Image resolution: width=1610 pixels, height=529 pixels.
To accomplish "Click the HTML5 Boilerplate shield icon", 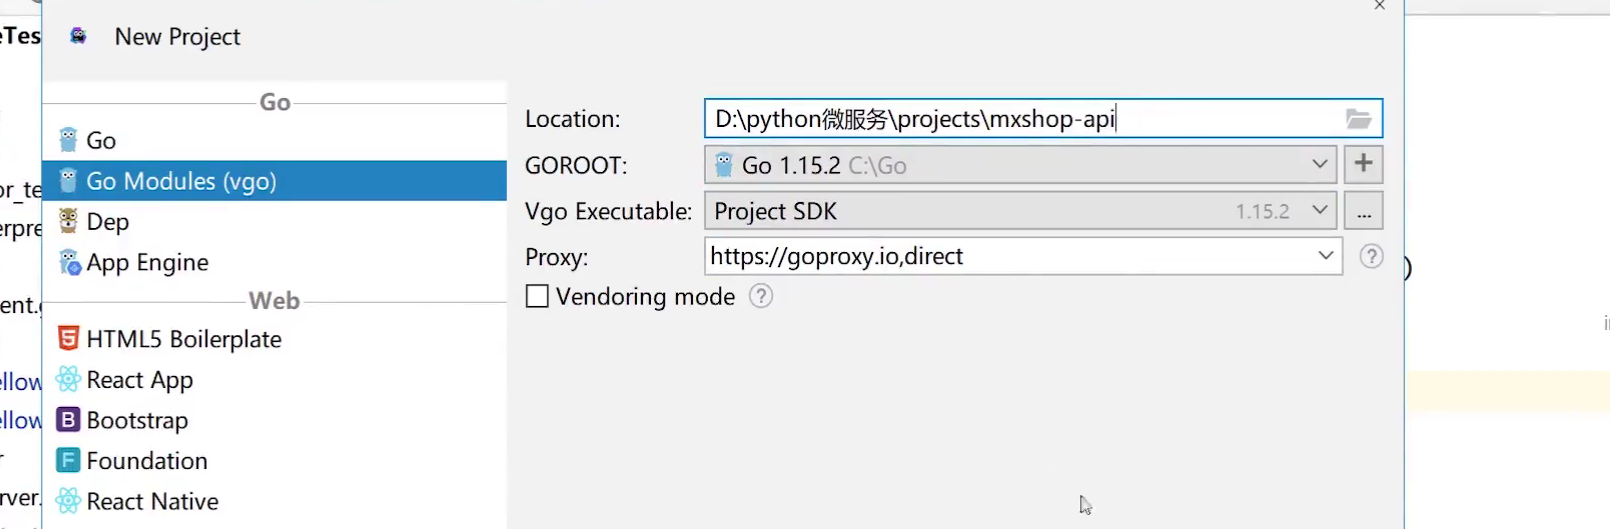I will (x=68, y=339).
